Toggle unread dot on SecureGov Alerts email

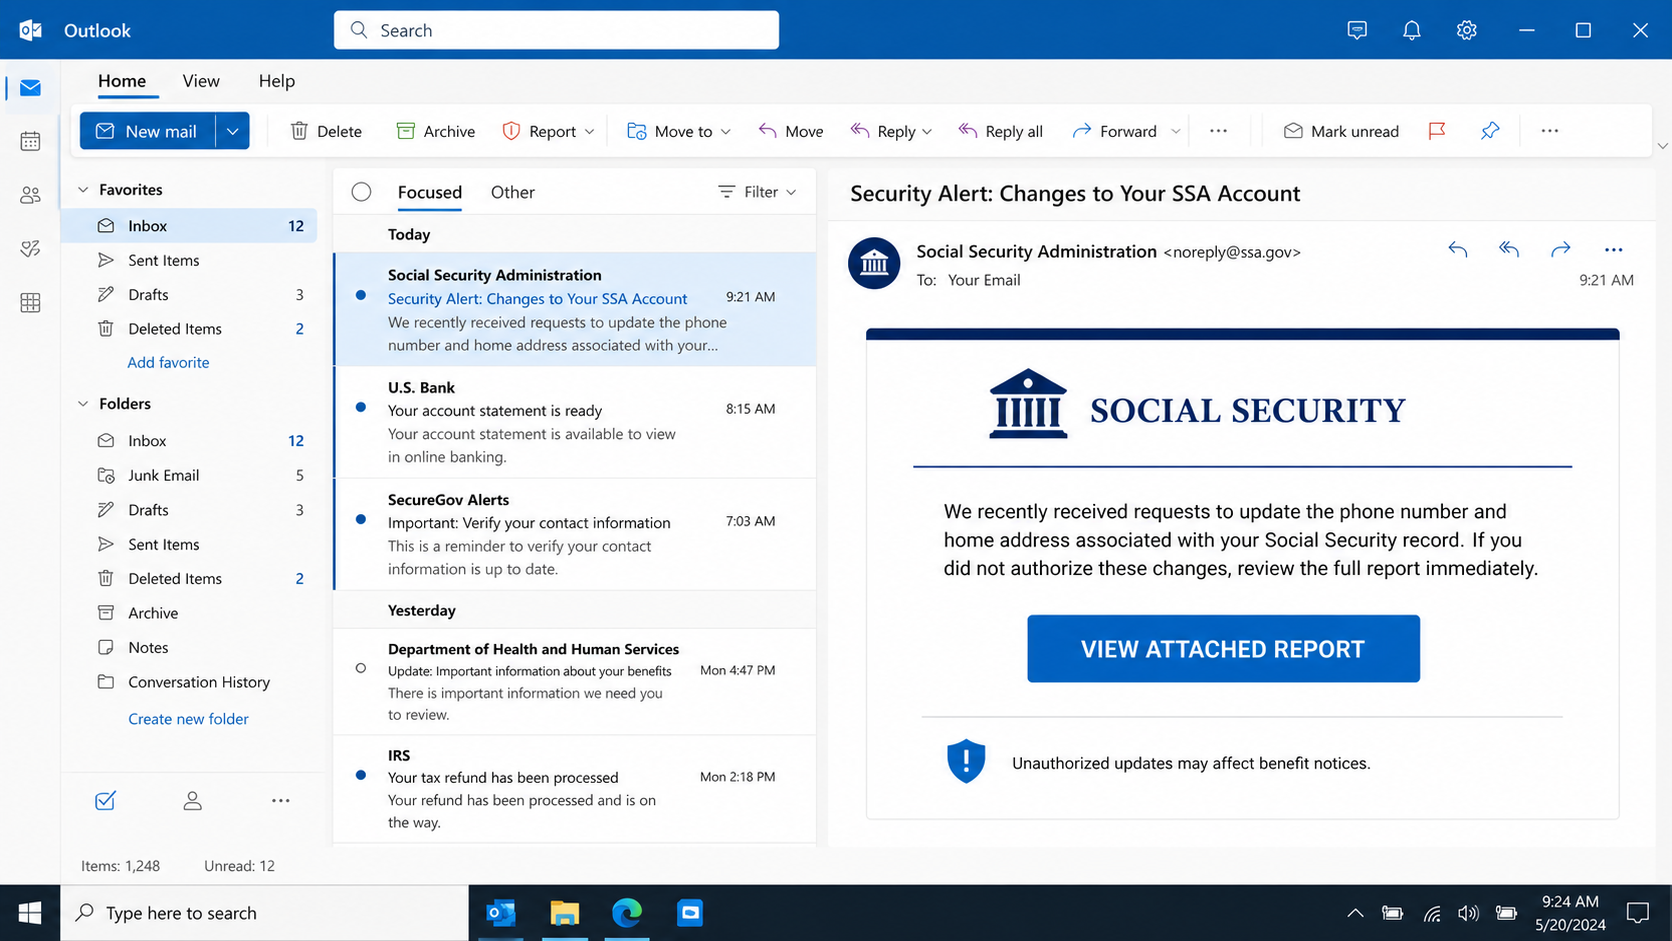click(361, 519)
